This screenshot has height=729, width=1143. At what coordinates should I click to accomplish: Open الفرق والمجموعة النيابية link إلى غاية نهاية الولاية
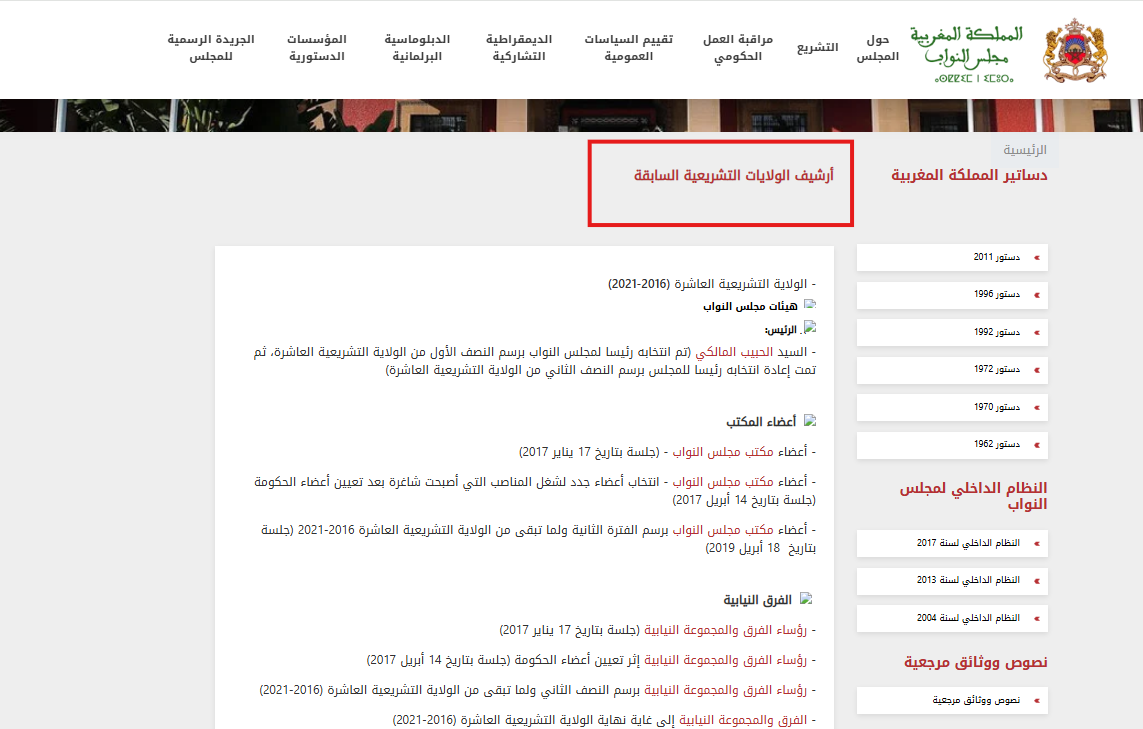[x=743, y=720]
